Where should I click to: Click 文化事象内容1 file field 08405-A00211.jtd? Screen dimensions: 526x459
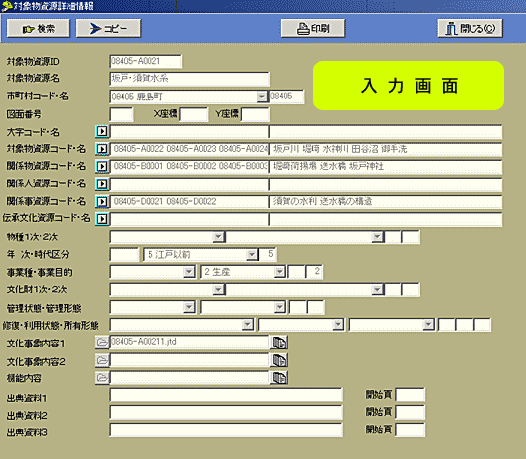pyautogui.click(x=190, y=342)
